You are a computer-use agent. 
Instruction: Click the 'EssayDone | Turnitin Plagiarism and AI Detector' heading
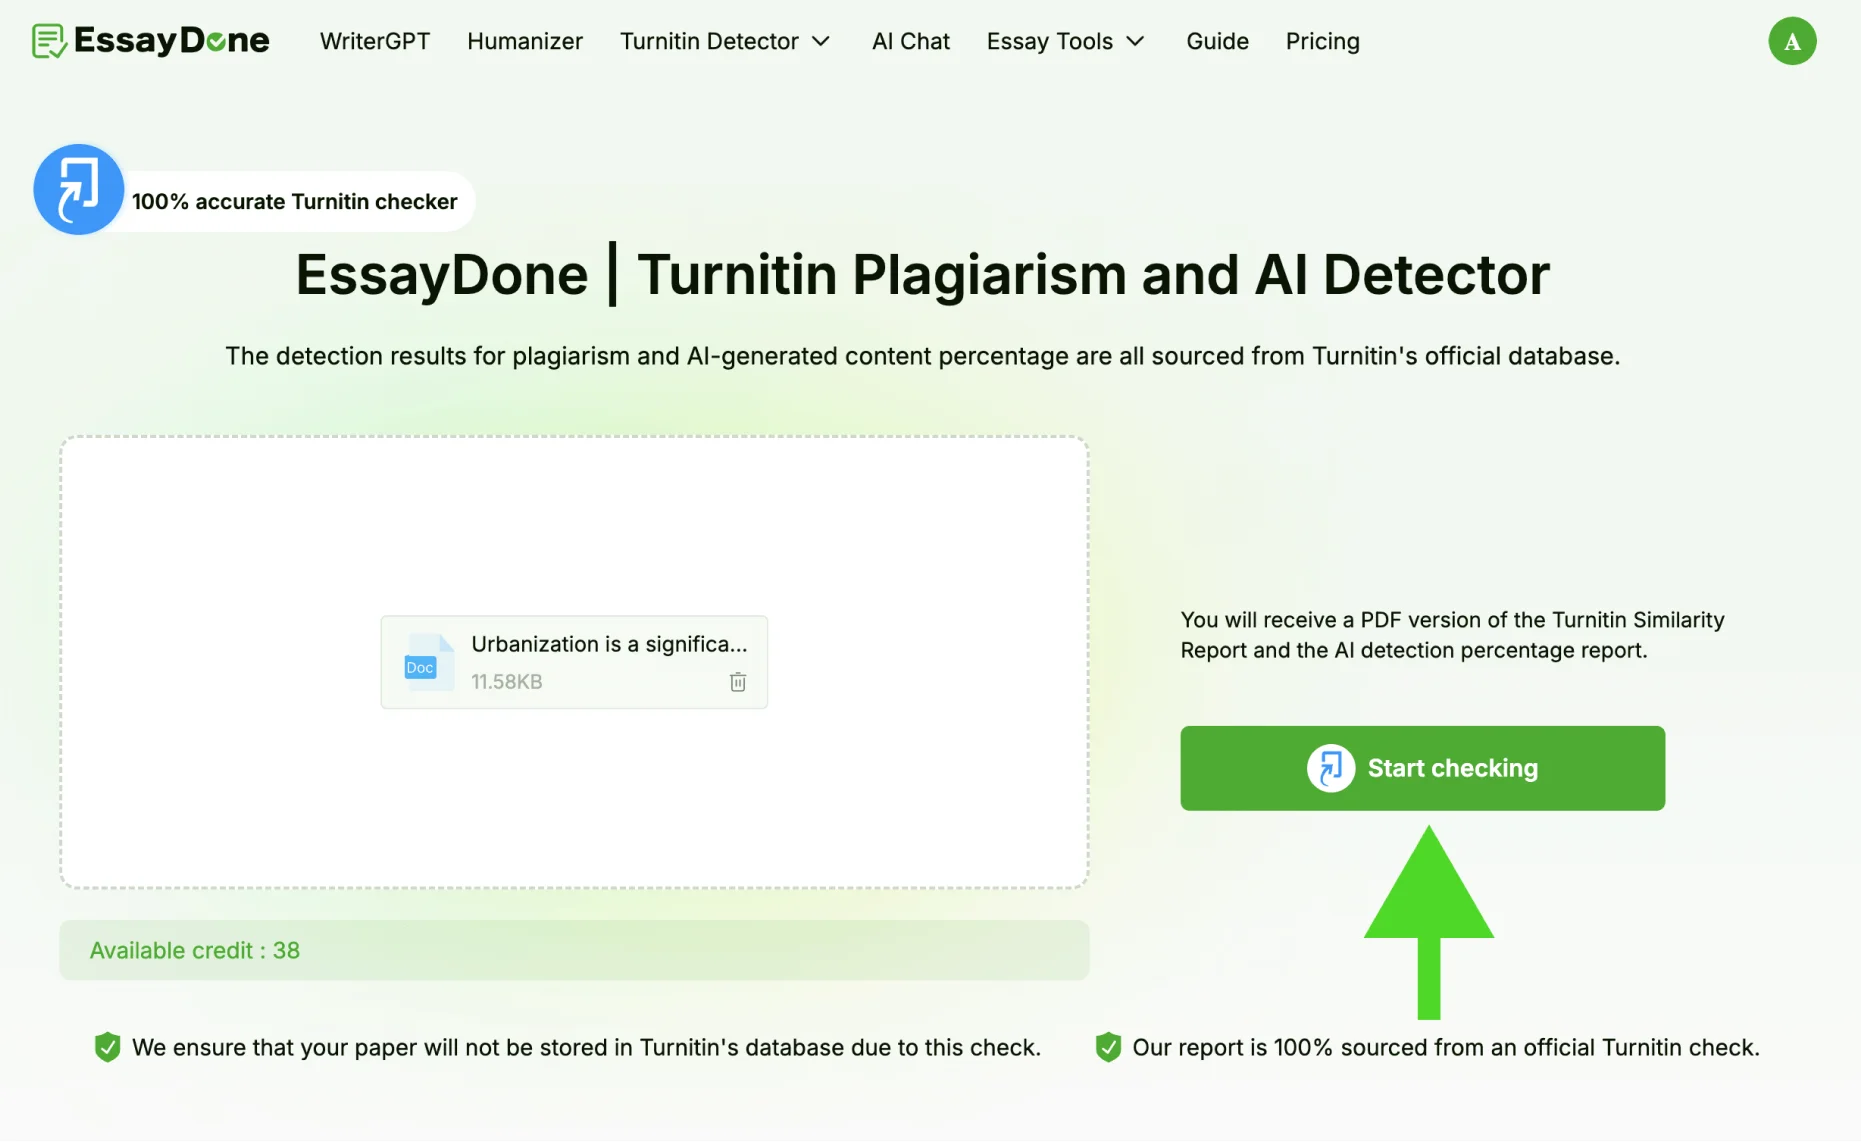tap(922, 274)
